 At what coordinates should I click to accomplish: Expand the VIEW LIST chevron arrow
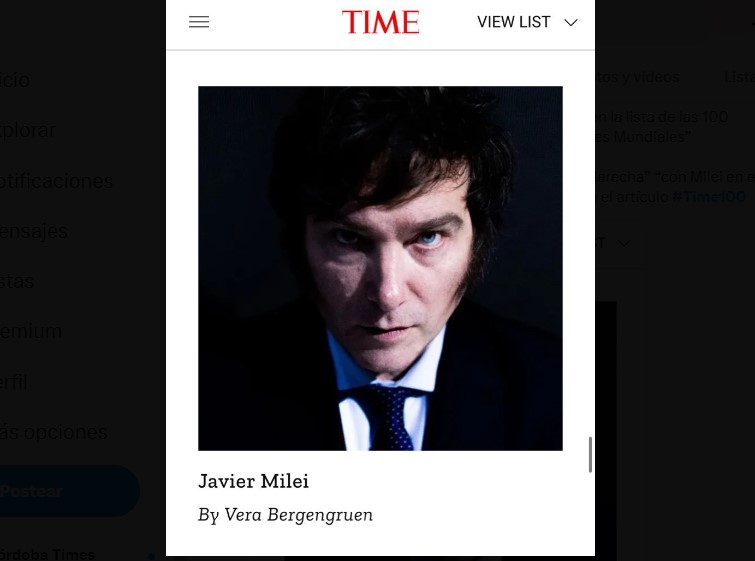[571, 23]
